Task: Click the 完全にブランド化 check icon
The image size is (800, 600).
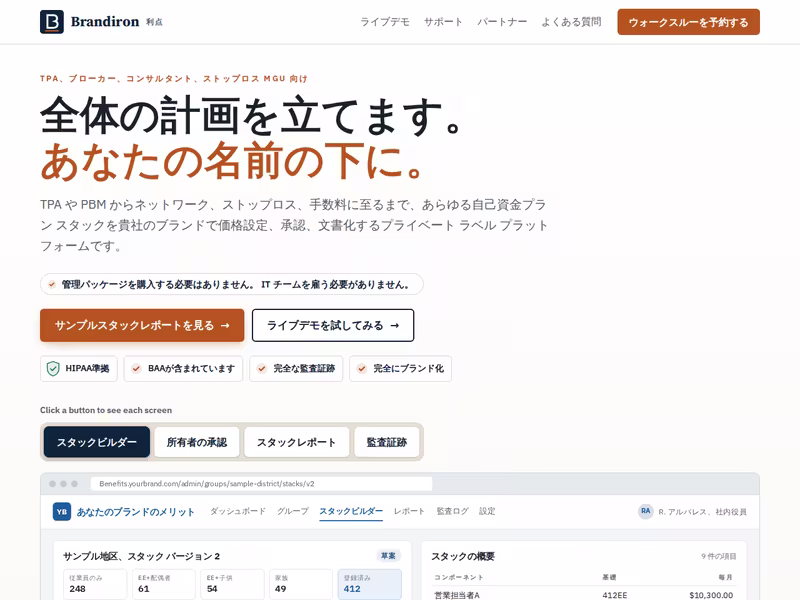Action: click(x=362, y=368)
